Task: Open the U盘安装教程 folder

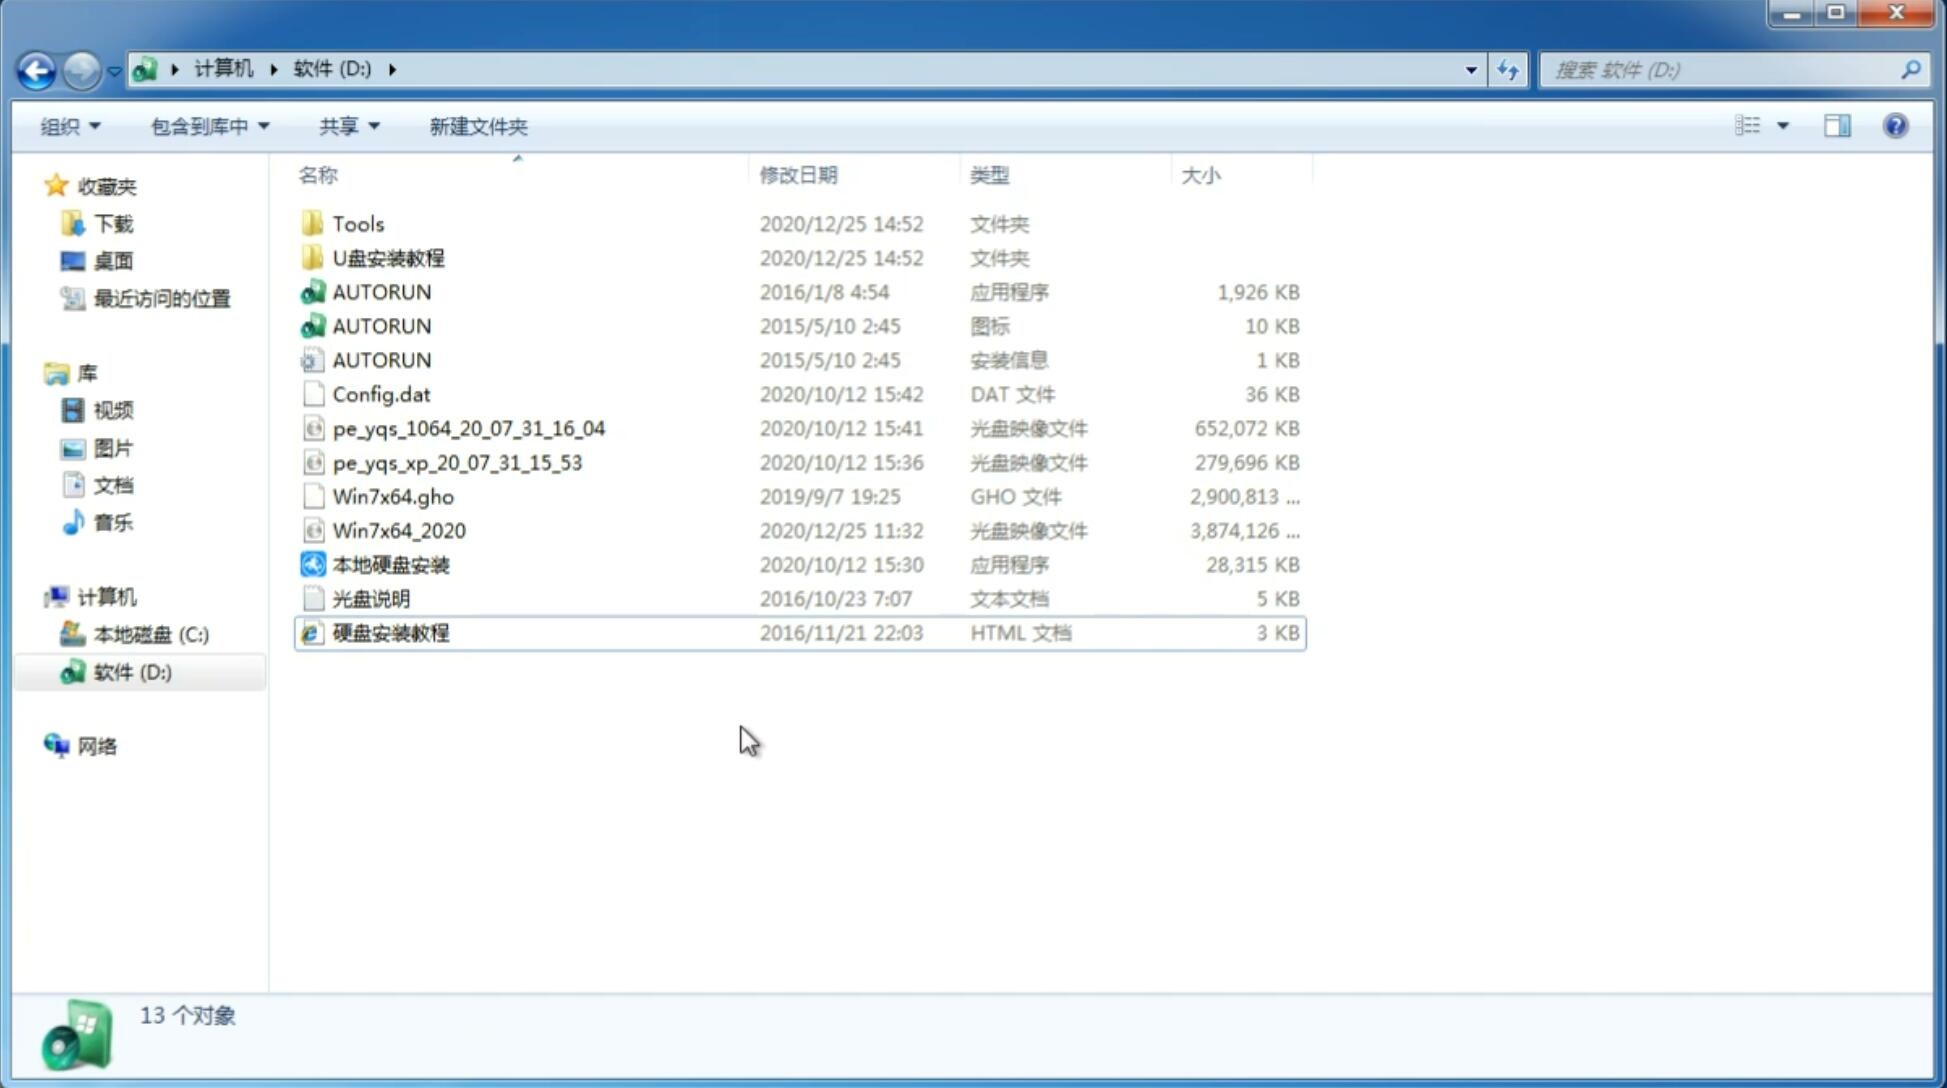Action: 388,258
